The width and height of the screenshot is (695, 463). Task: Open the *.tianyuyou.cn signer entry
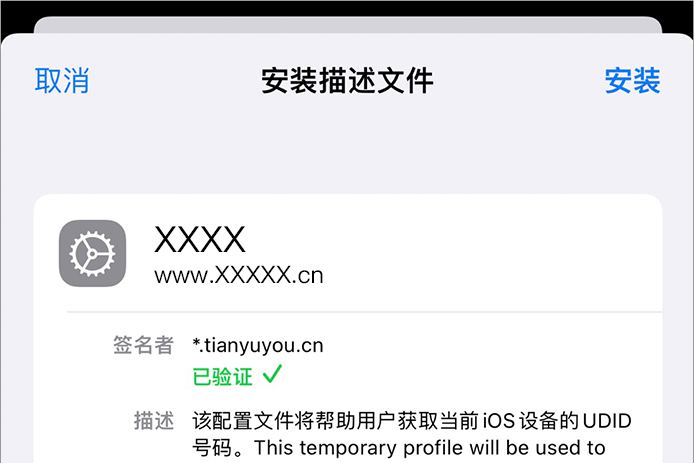point(258,346)
